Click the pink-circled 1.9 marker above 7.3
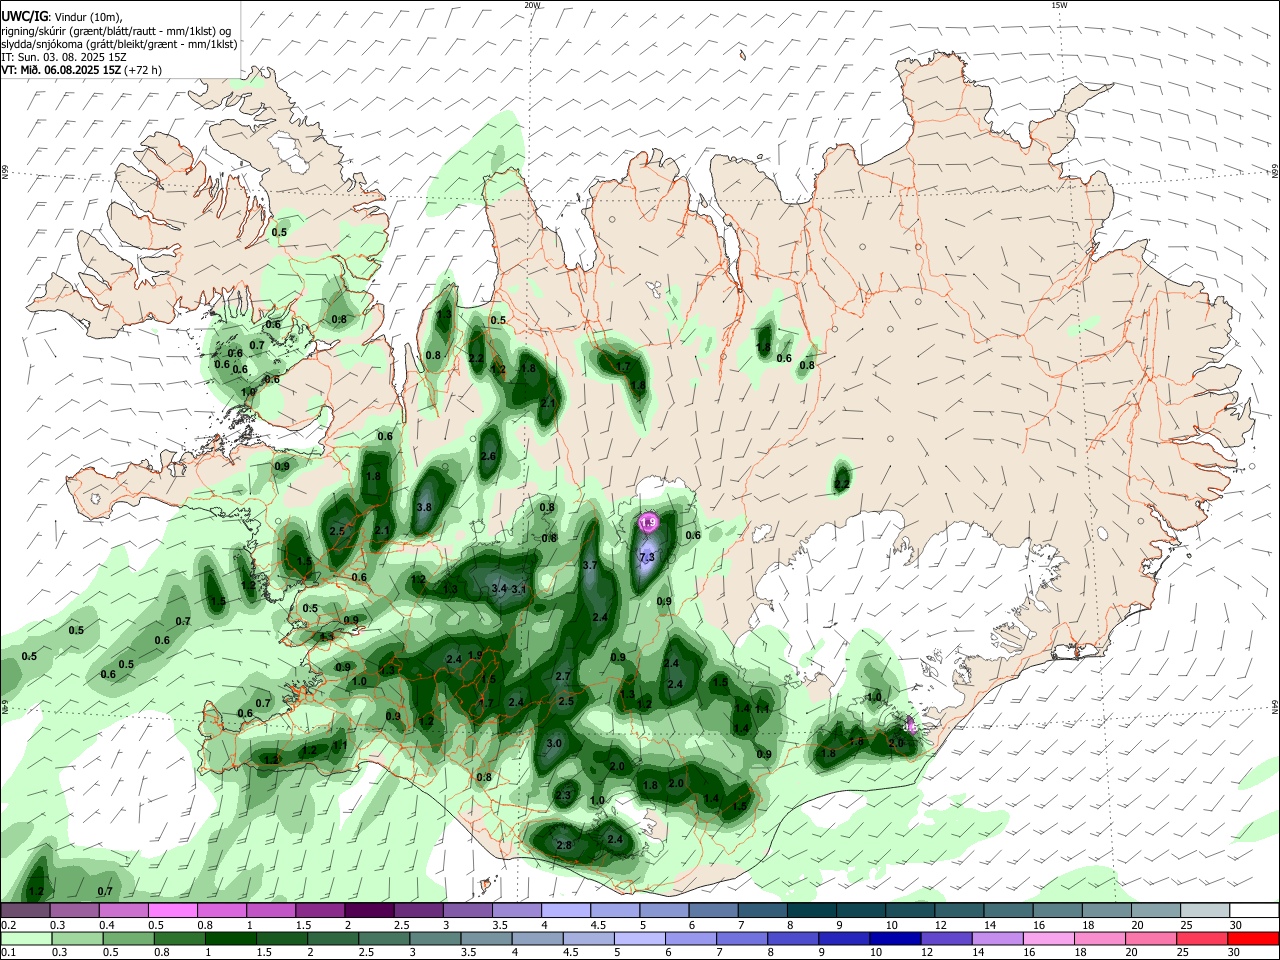Screen dimensions: 1280x960 pos(648,522)
